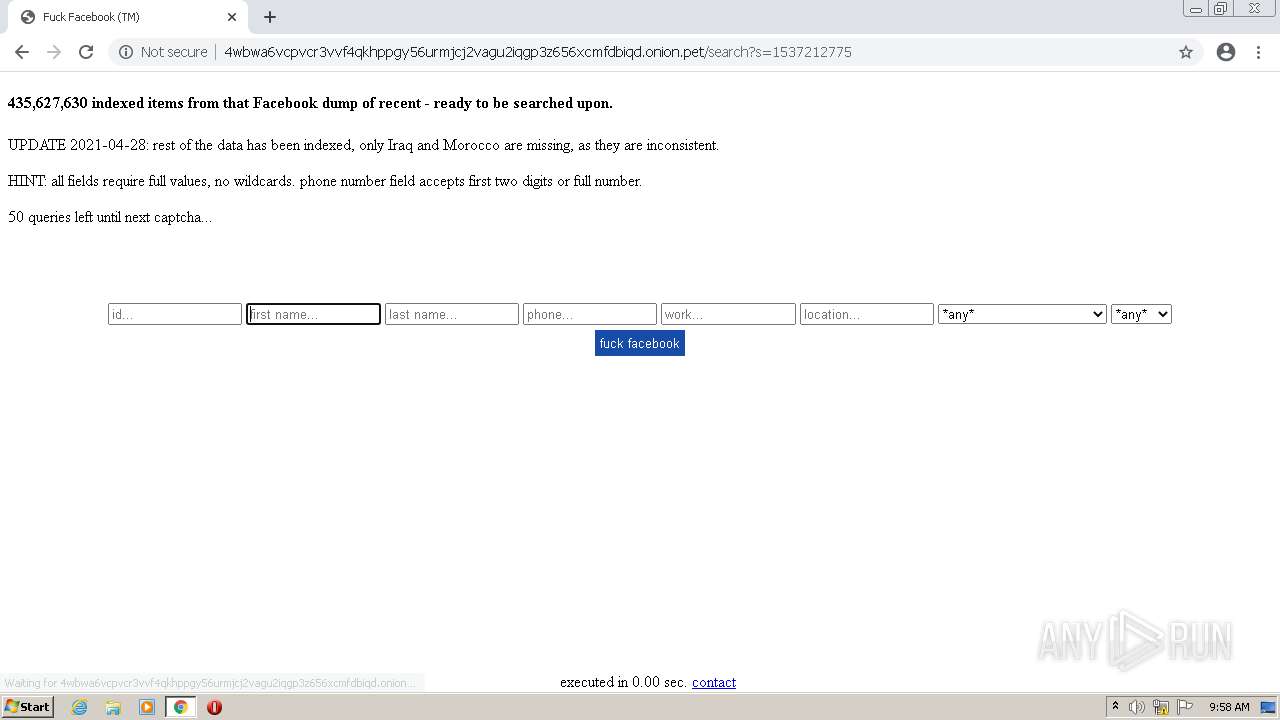This screenshot has width=1280, height=720.
Task: Click the taskbar clock 9:58 AM
Action: click(1229, 707)
